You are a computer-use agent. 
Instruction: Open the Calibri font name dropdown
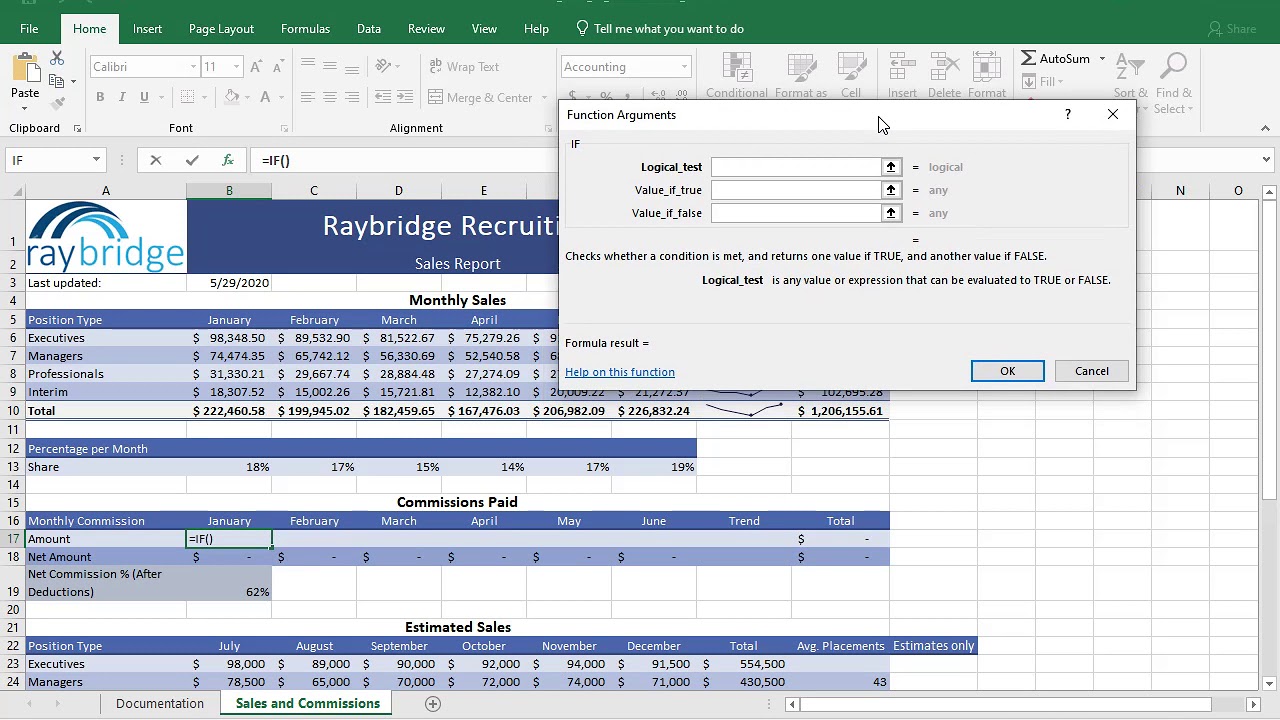[x=193, y=67]
